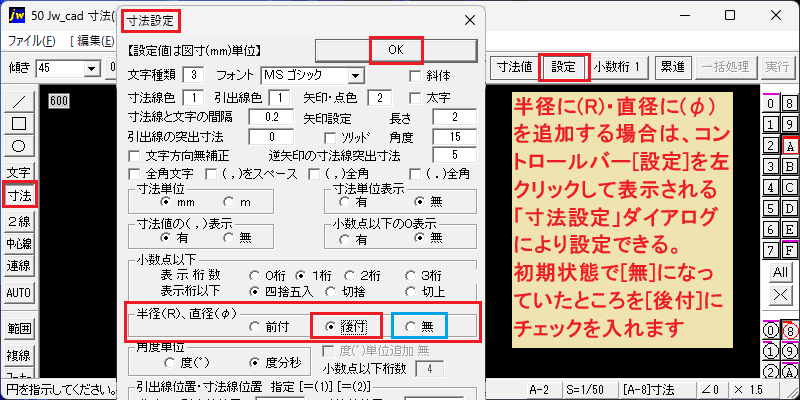Select the 中心線 centerline tool

[19, 243]
